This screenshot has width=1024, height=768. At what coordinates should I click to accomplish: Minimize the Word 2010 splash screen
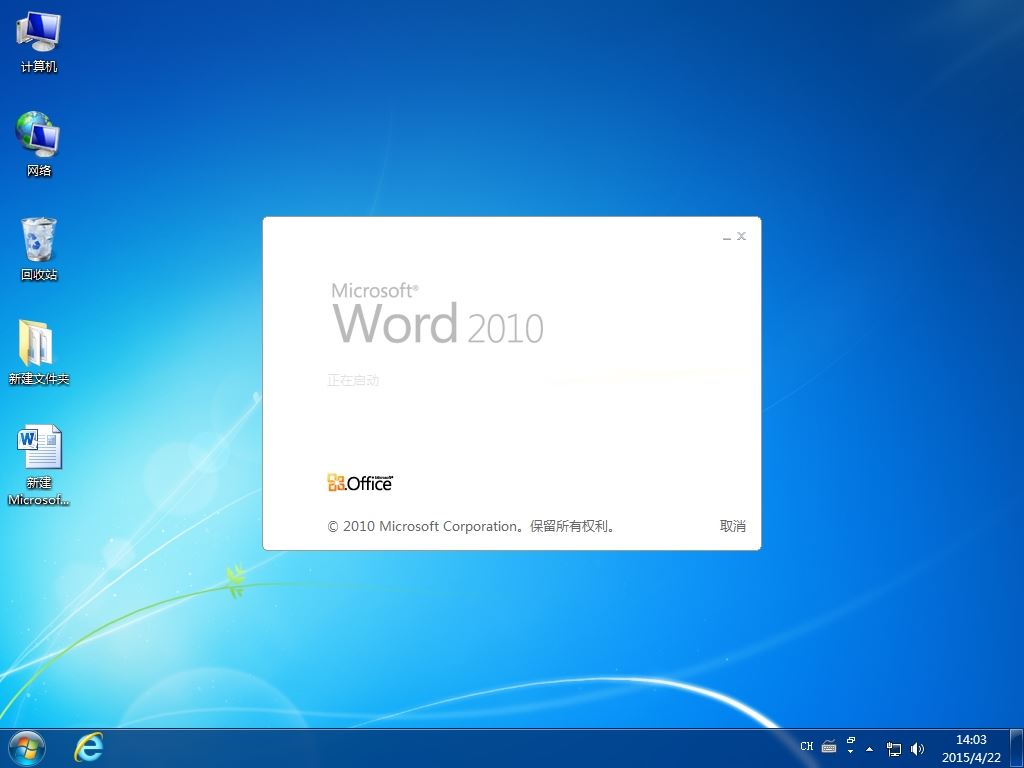(x=727, y=236)
